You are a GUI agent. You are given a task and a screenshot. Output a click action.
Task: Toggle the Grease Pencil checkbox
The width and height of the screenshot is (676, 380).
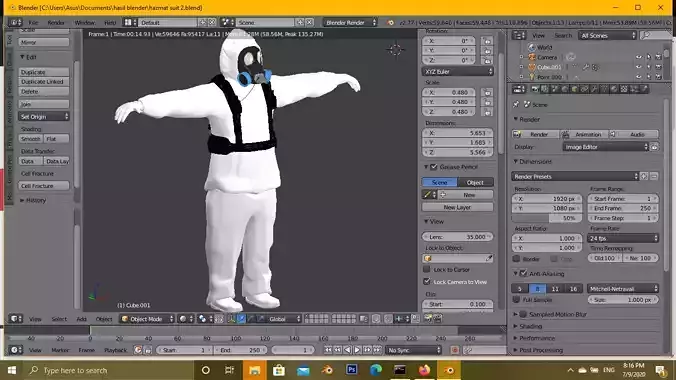click(x=434, y=166)
